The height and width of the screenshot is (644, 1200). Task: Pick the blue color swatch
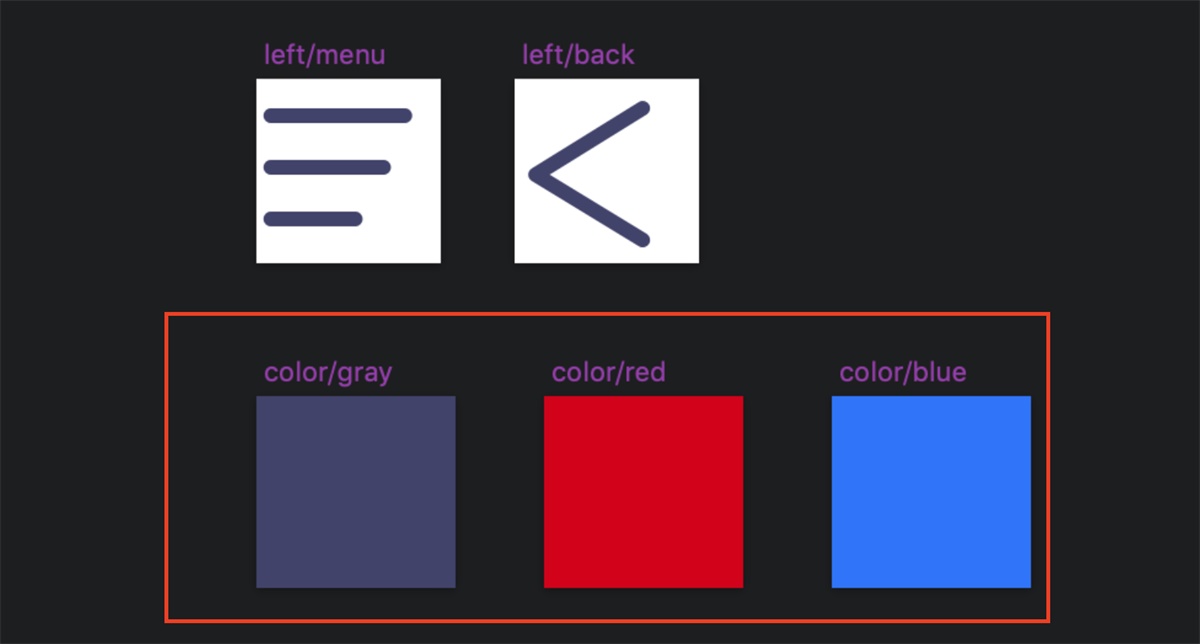tap(931, 492)
